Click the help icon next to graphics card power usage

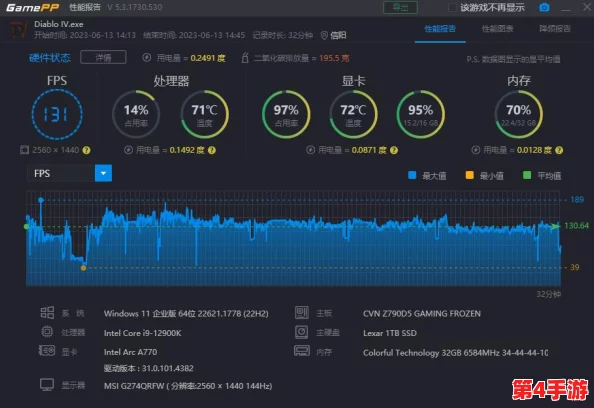pos(394,150)
